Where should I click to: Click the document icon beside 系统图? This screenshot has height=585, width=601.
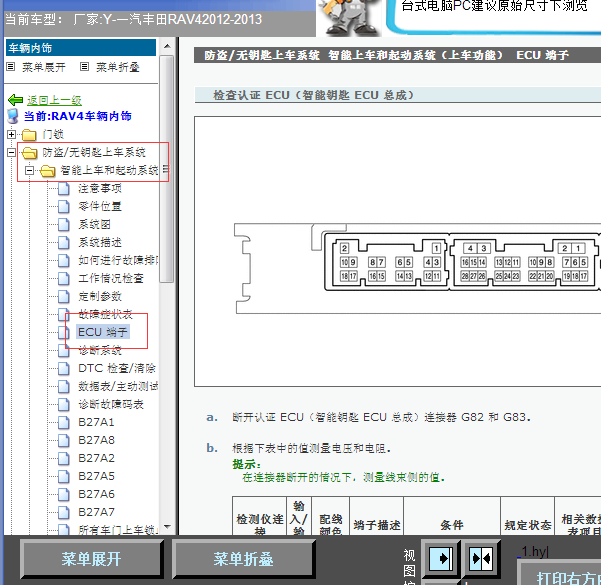64,225
